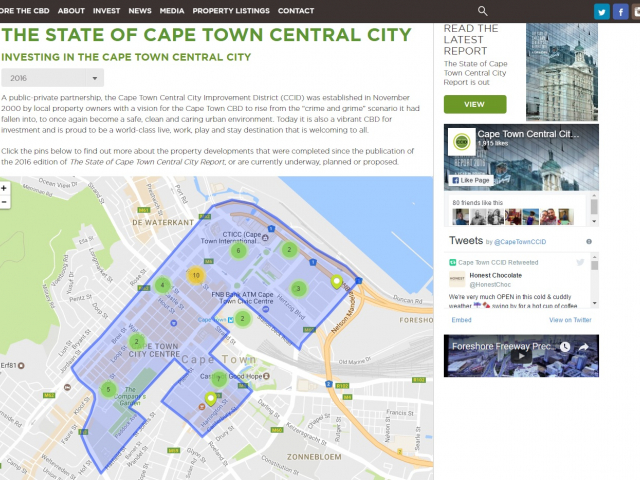640x480 pixels.
Task: Click @HonestChoc handle
Action: tap(490, 284)
